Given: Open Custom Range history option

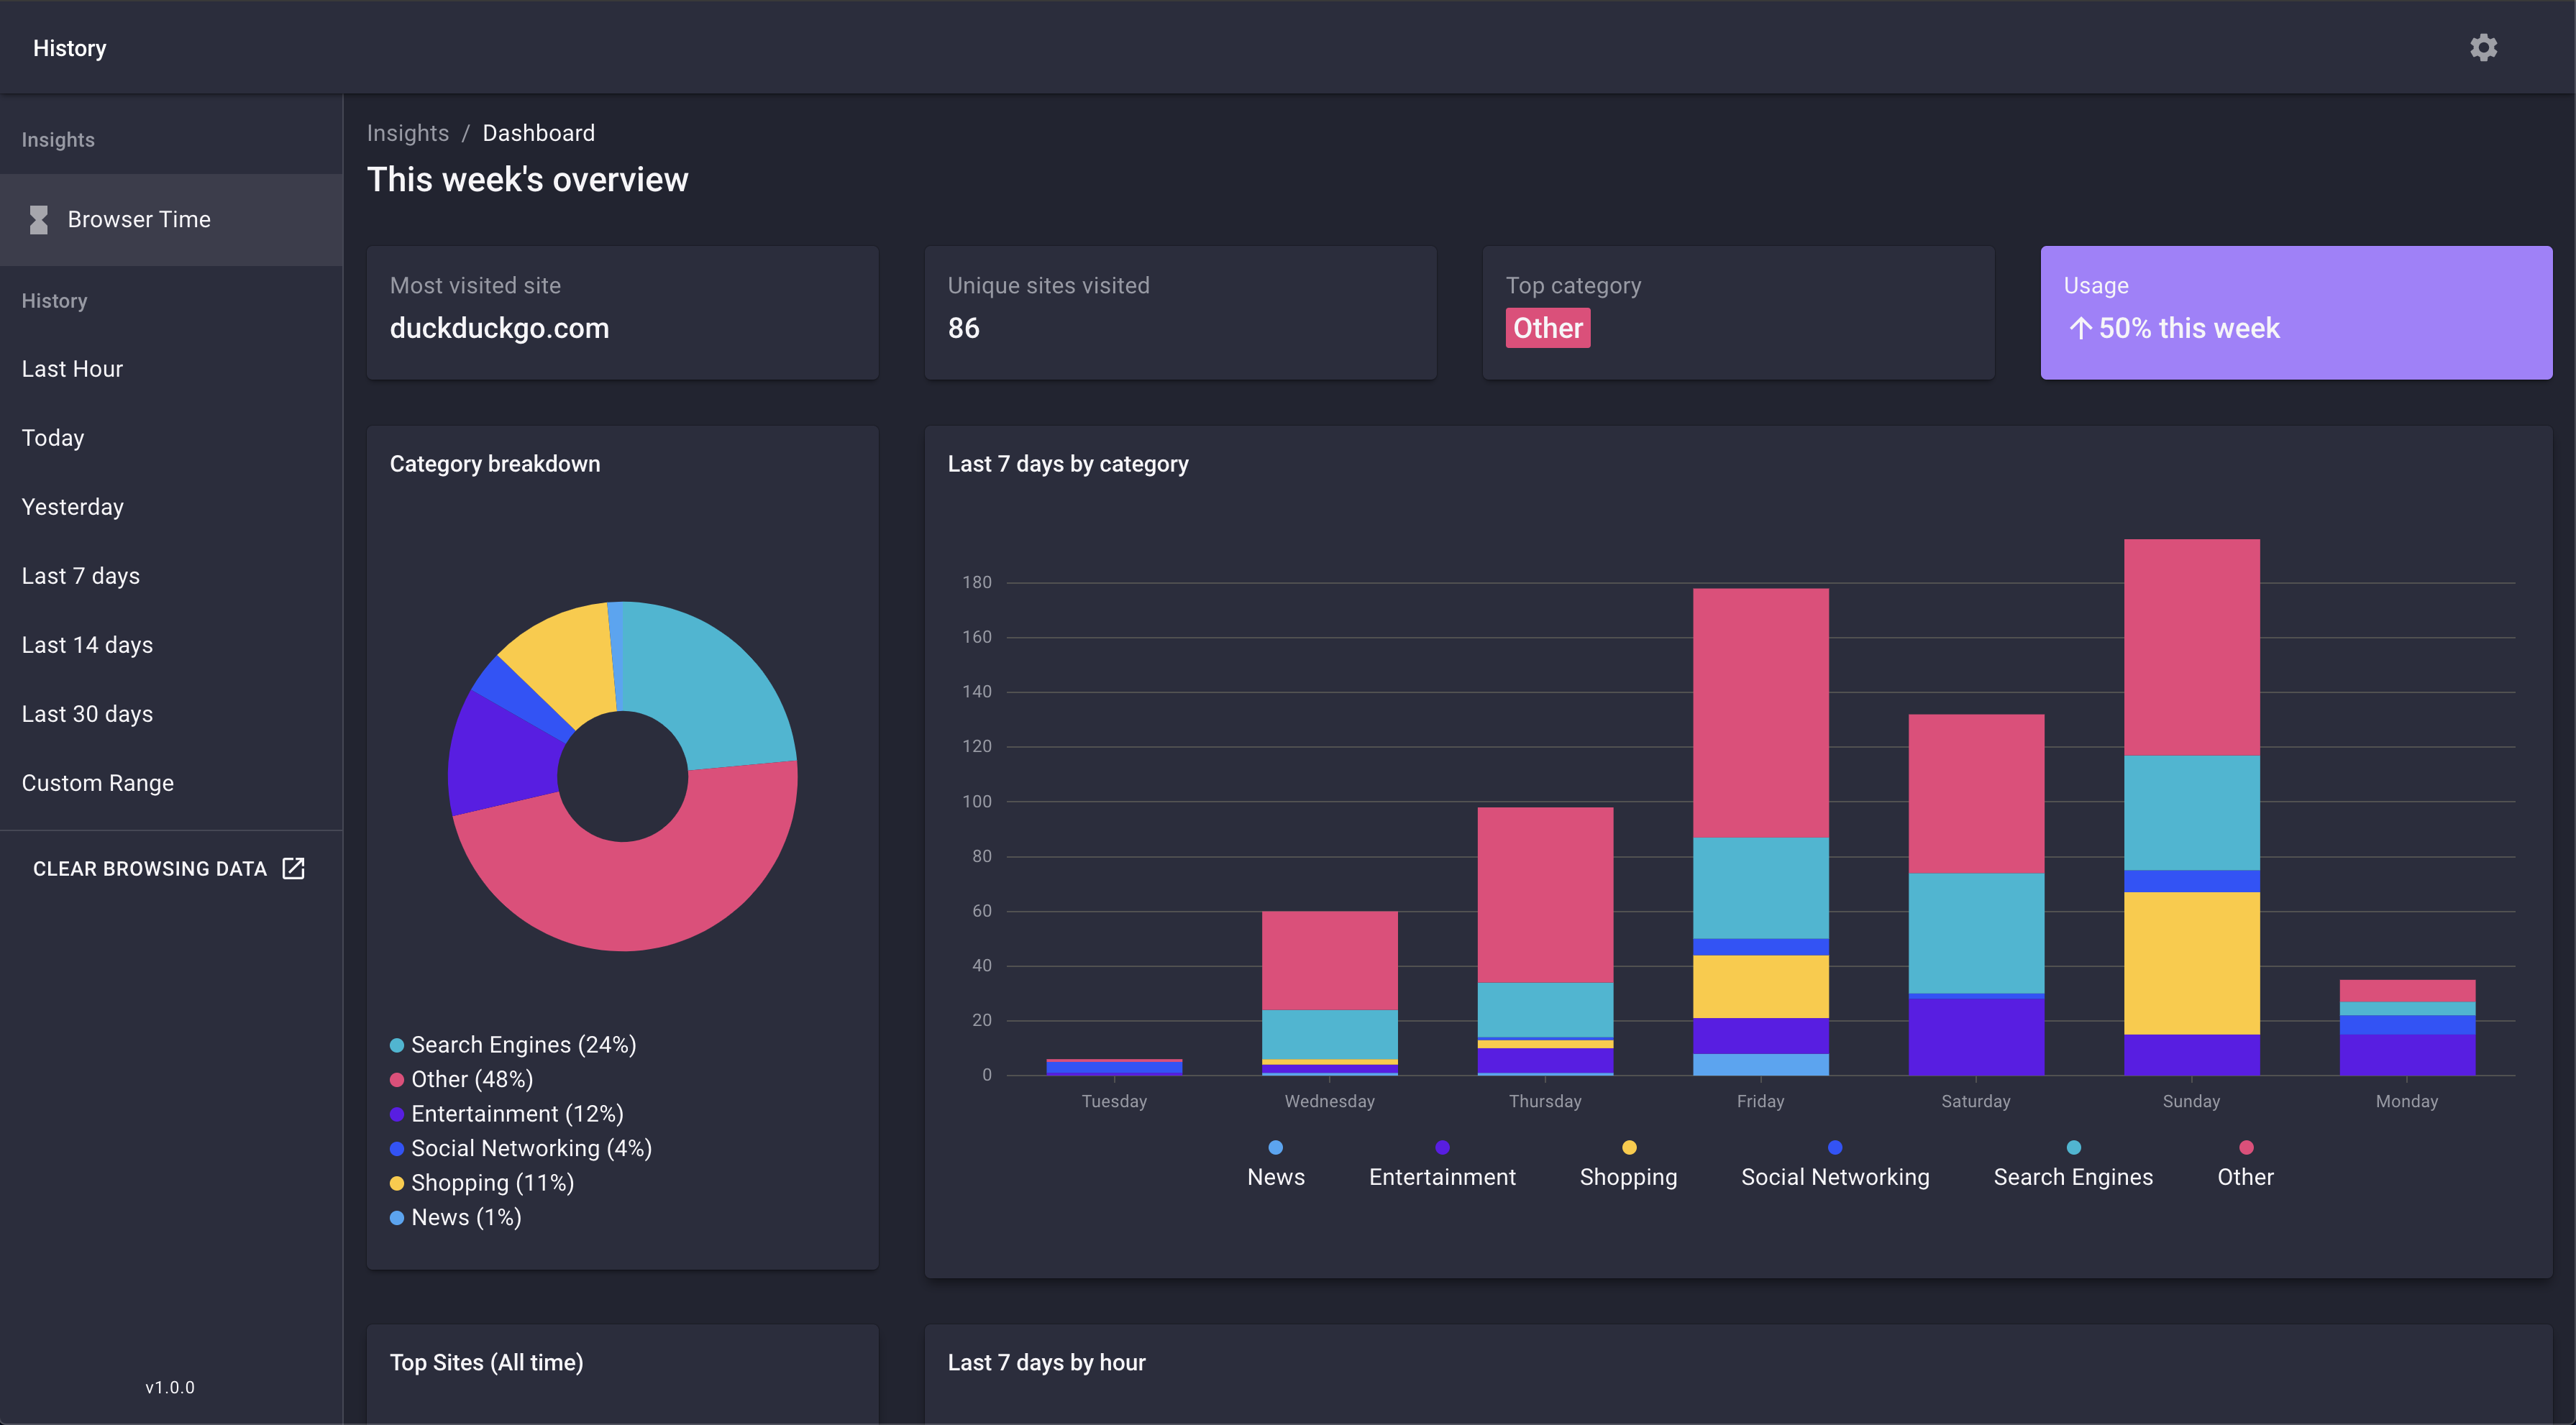Looking at the screenshot, I should 97,783.
